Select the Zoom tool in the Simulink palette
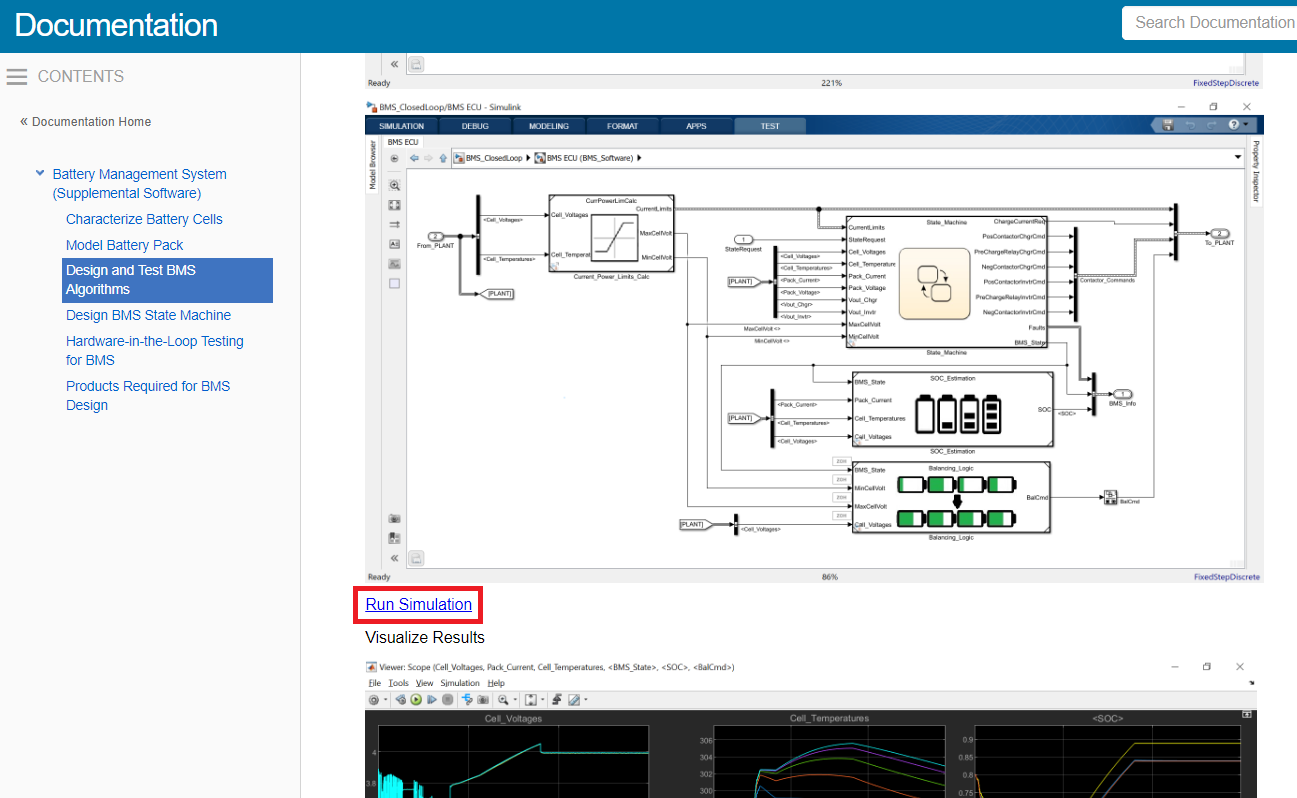The width and height of the screenshot is (1297, 798). tap(394, 185)
